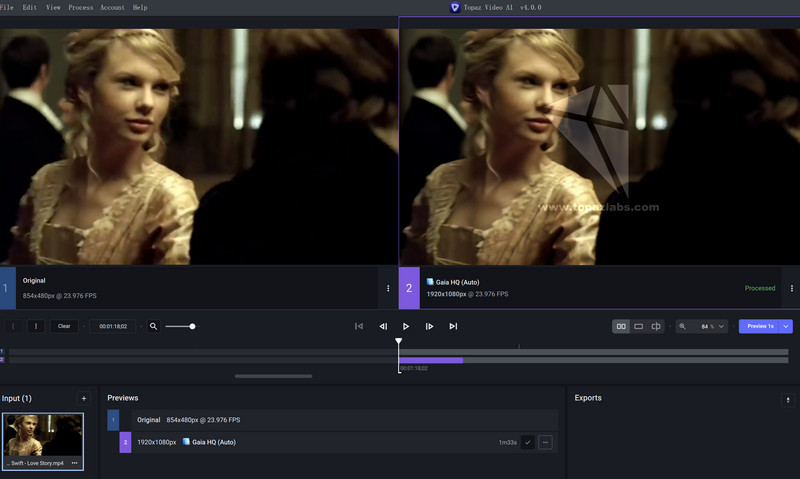Viewport: 800px width, 479px height.
Task: Click the playhead marker on timeline
Action: [398, 341]
